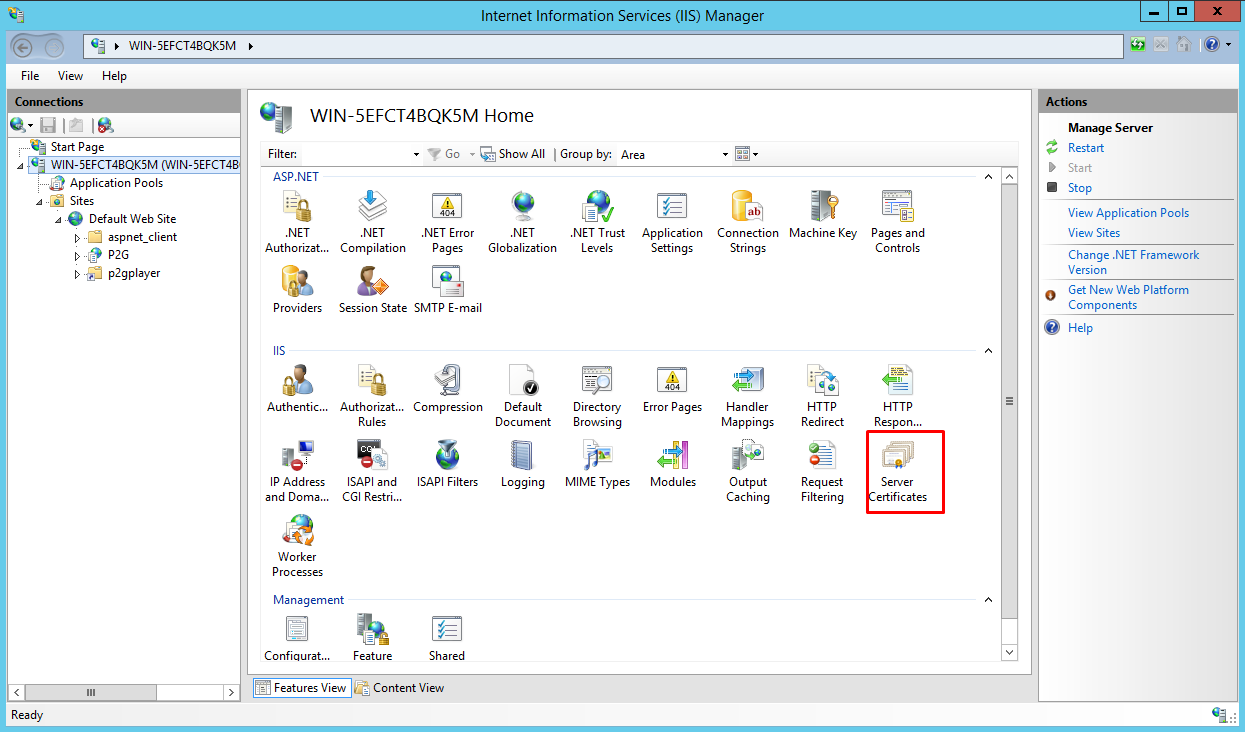
Task: Open the .NET Error Pages feature
Action: tap(447, 222)
